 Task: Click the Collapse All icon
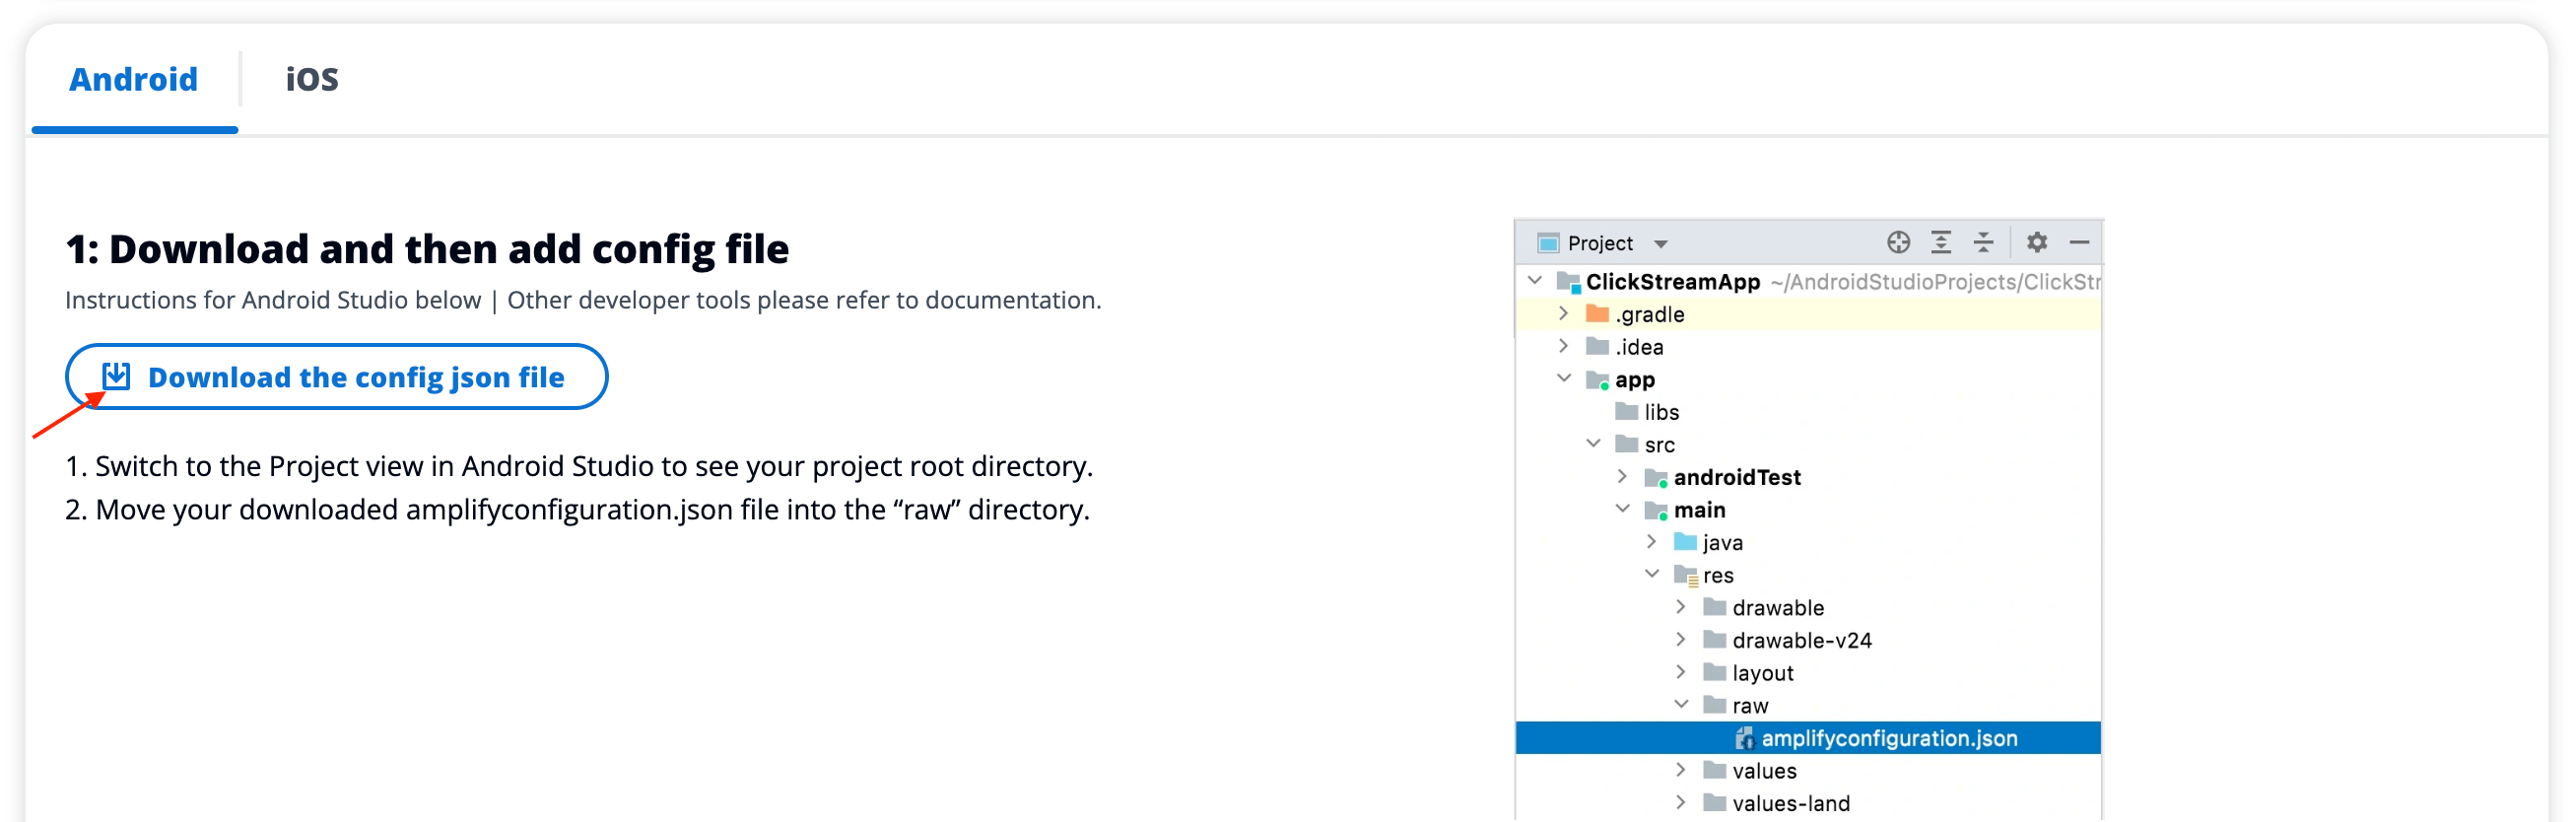click(x=1983, y=242)
